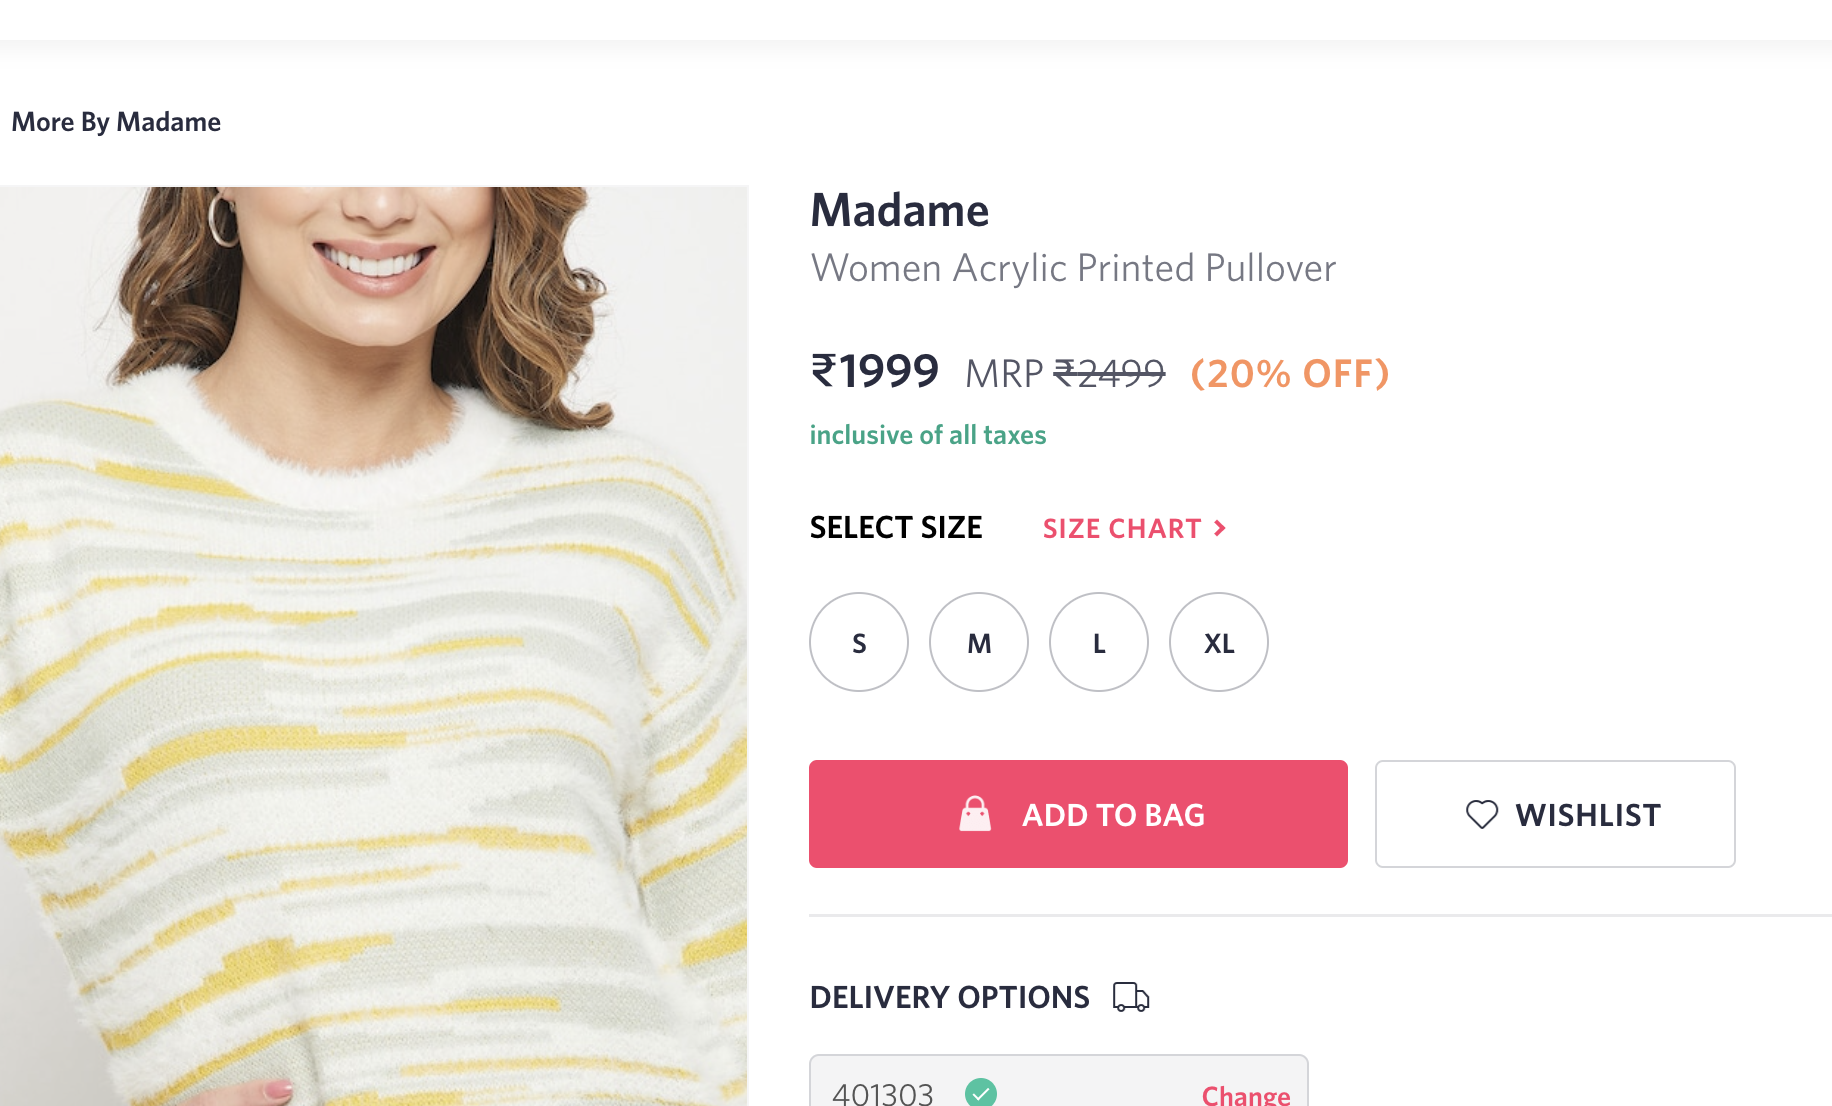
Task: Click the bag icon on Add to Bag
Action: coord(975,814)
